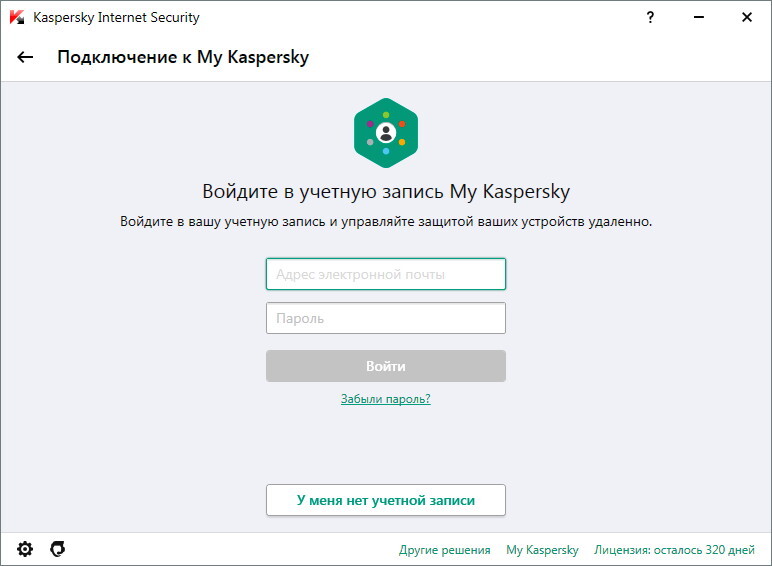Open help with the question mark
The image size is (772, 566).
click(x=650, y=18)
